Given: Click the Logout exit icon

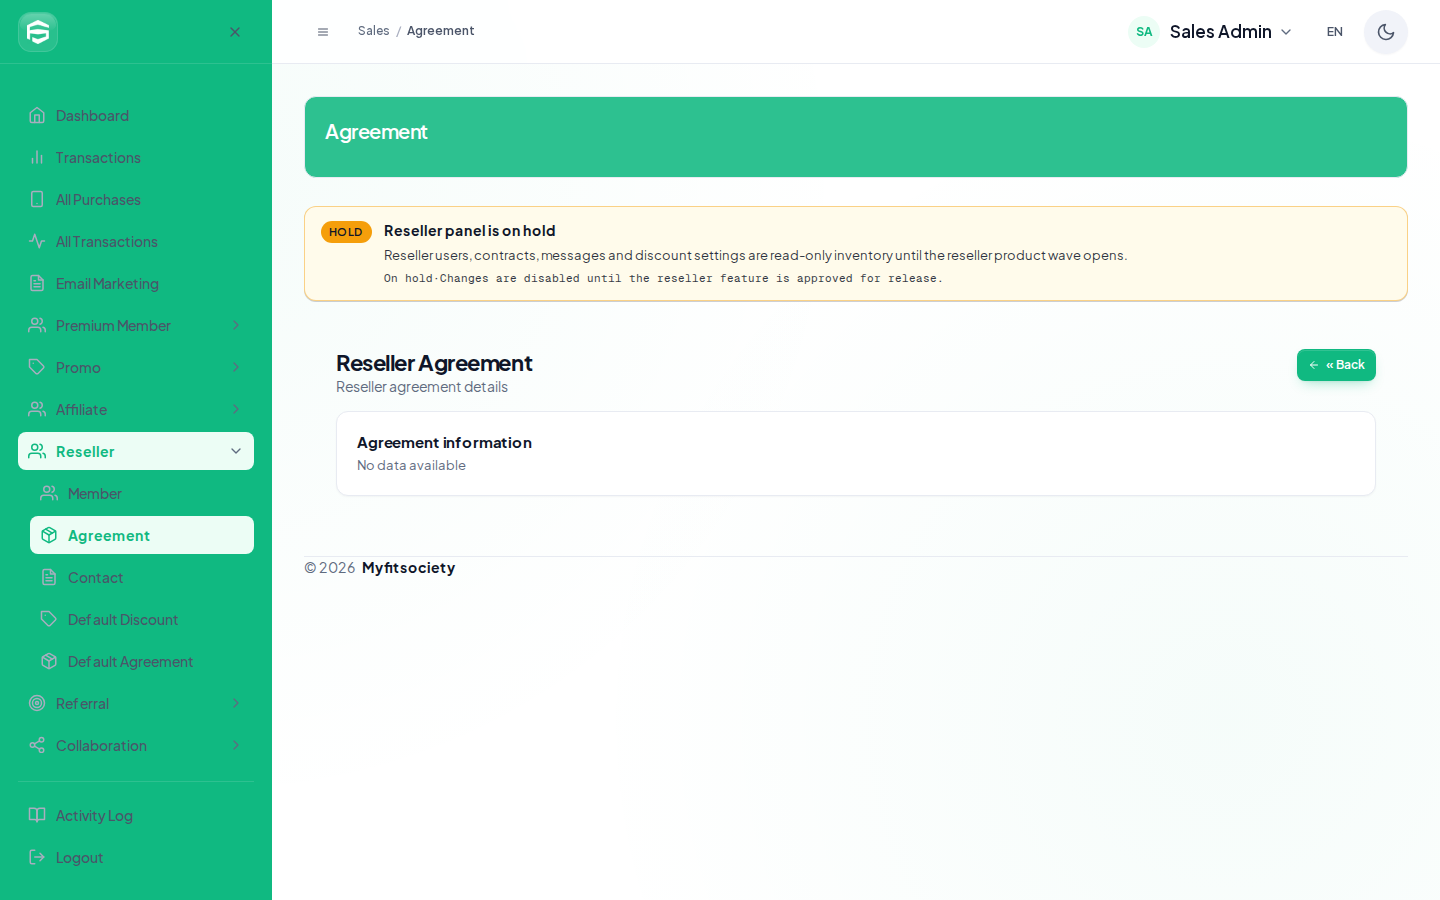Looking at the screenshot, I should pyautogui.click(x=37, y=857).
